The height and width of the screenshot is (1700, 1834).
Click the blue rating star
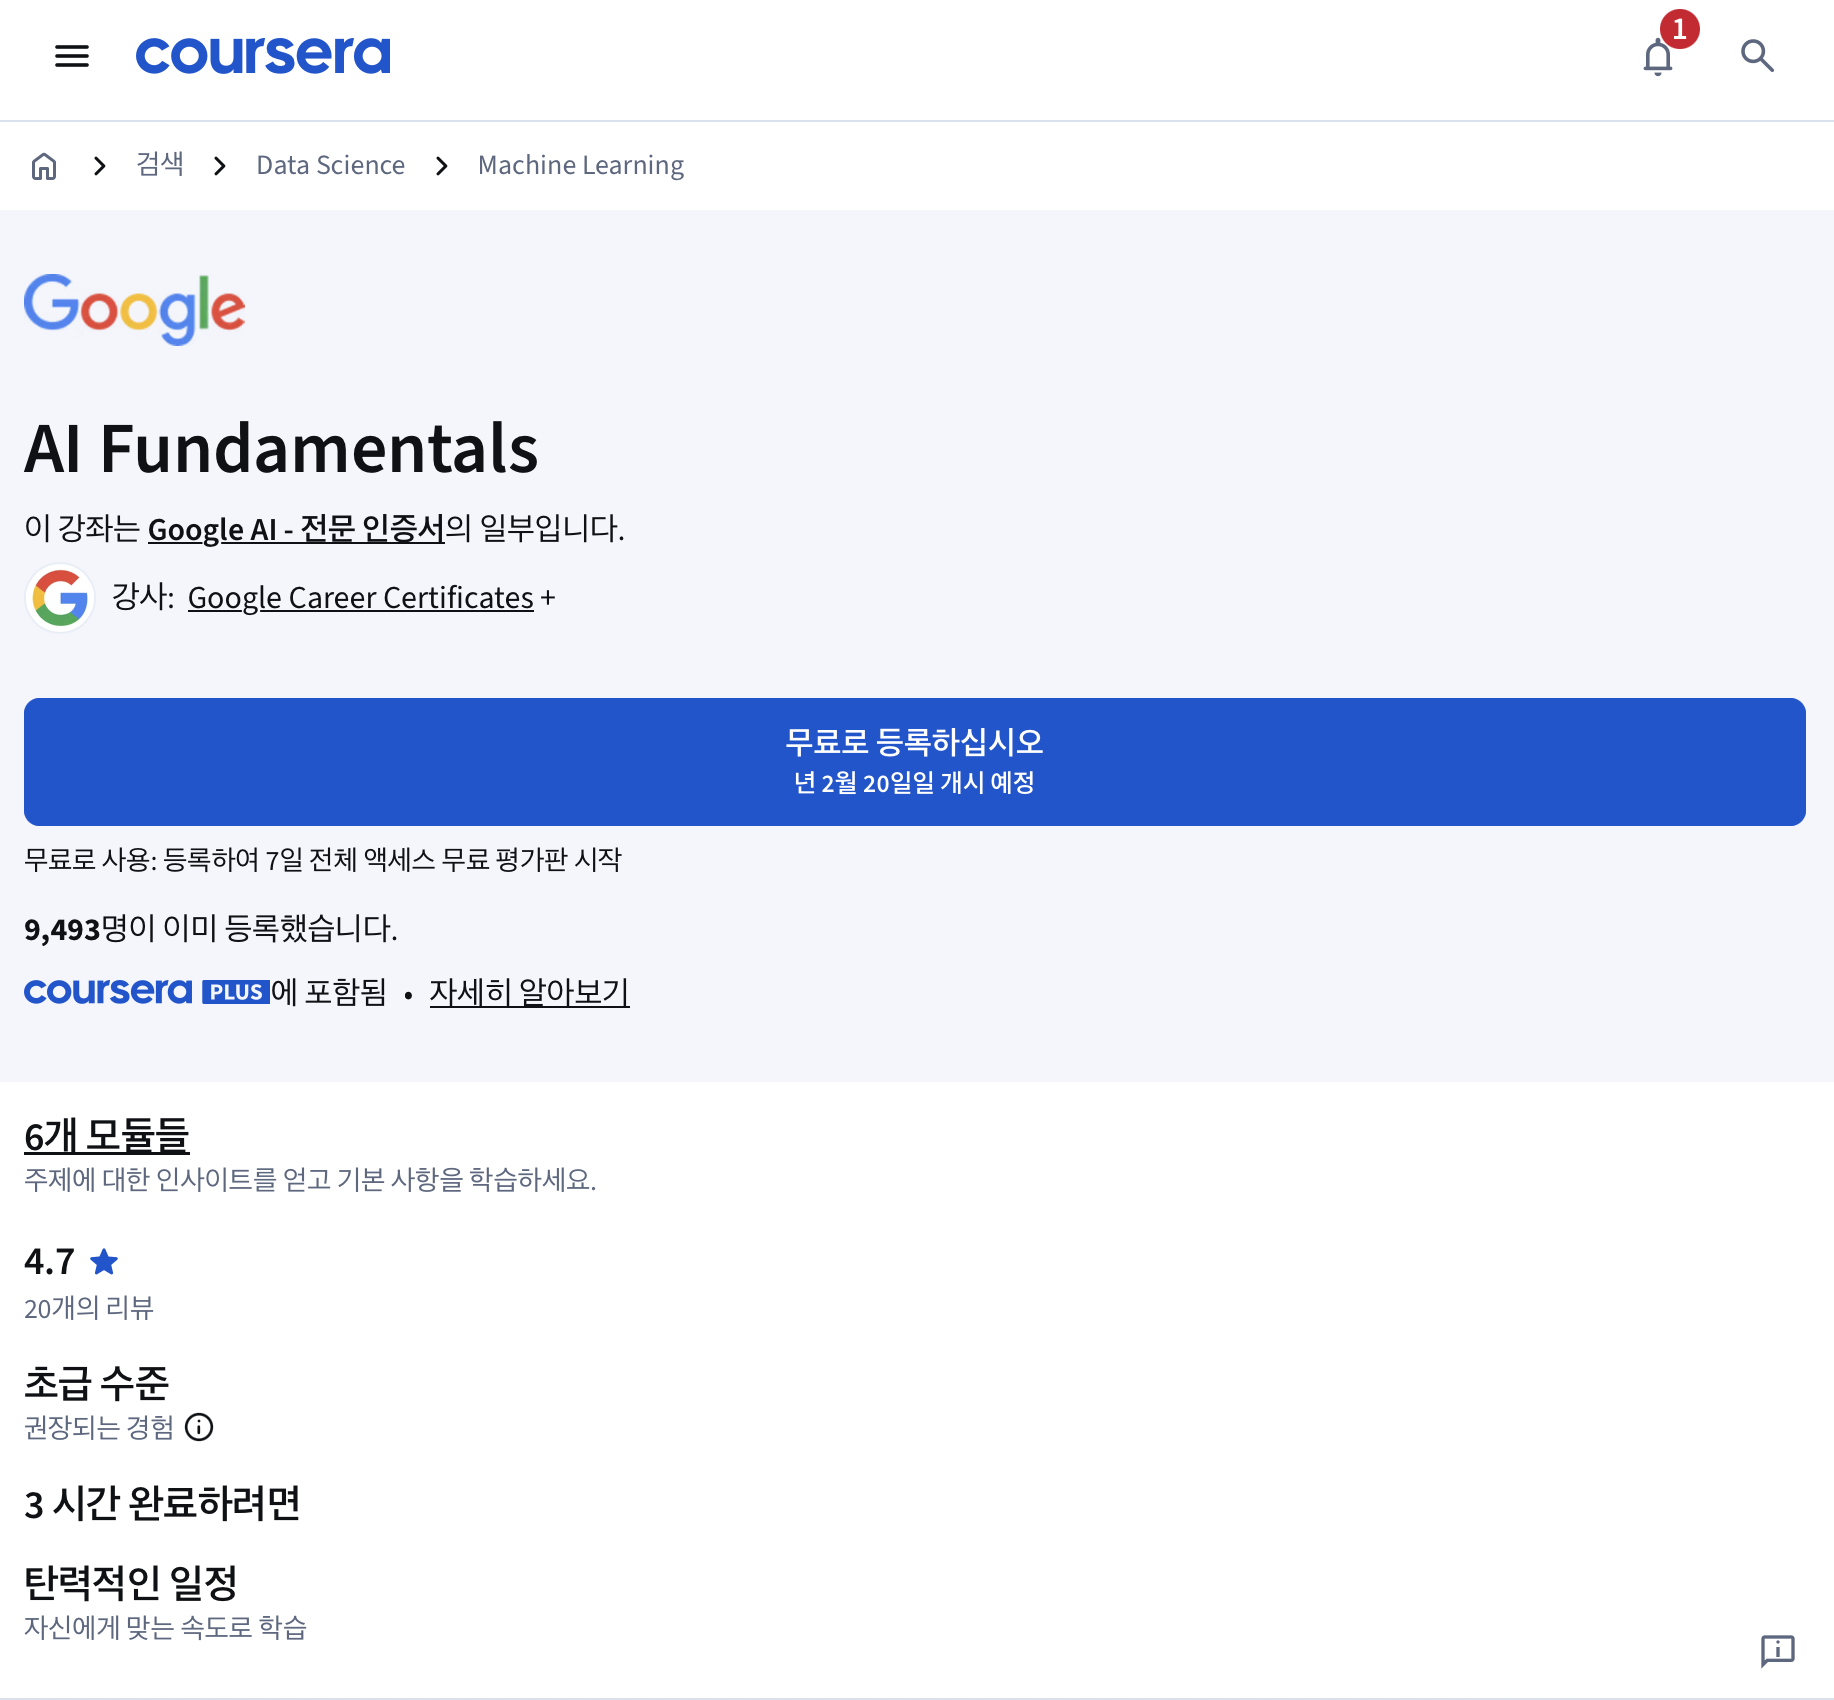[x=104, y=1262]
